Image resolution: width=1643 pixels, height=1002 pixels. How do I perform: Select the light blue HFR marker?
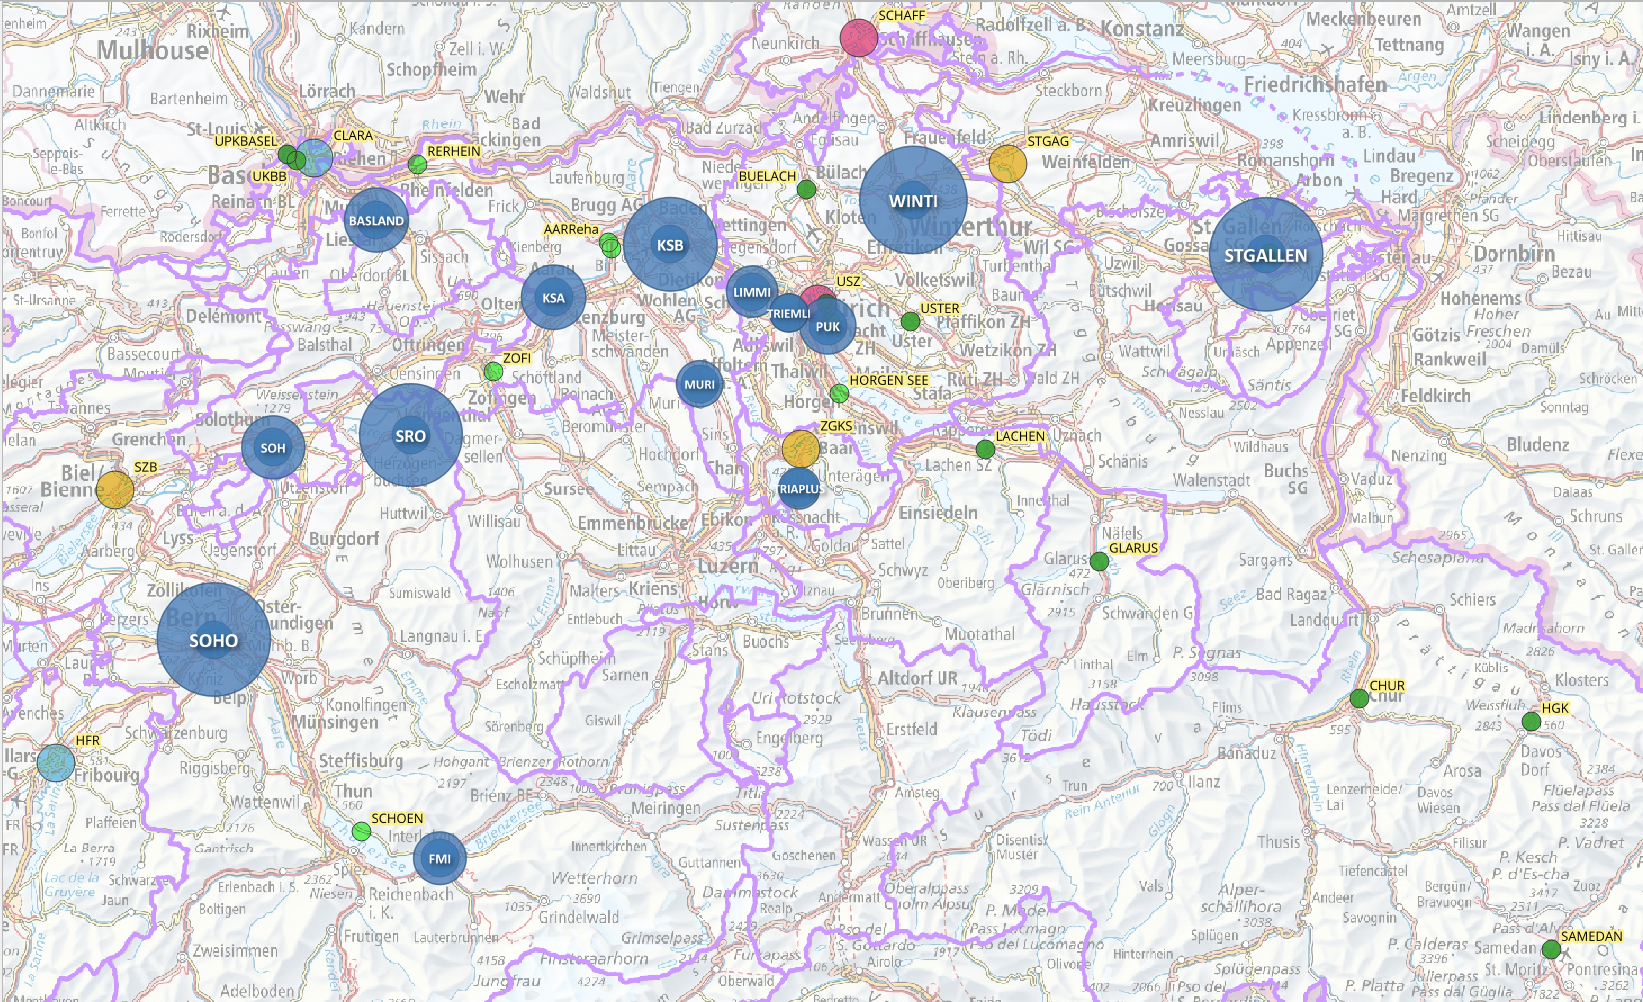click(56, 762)
